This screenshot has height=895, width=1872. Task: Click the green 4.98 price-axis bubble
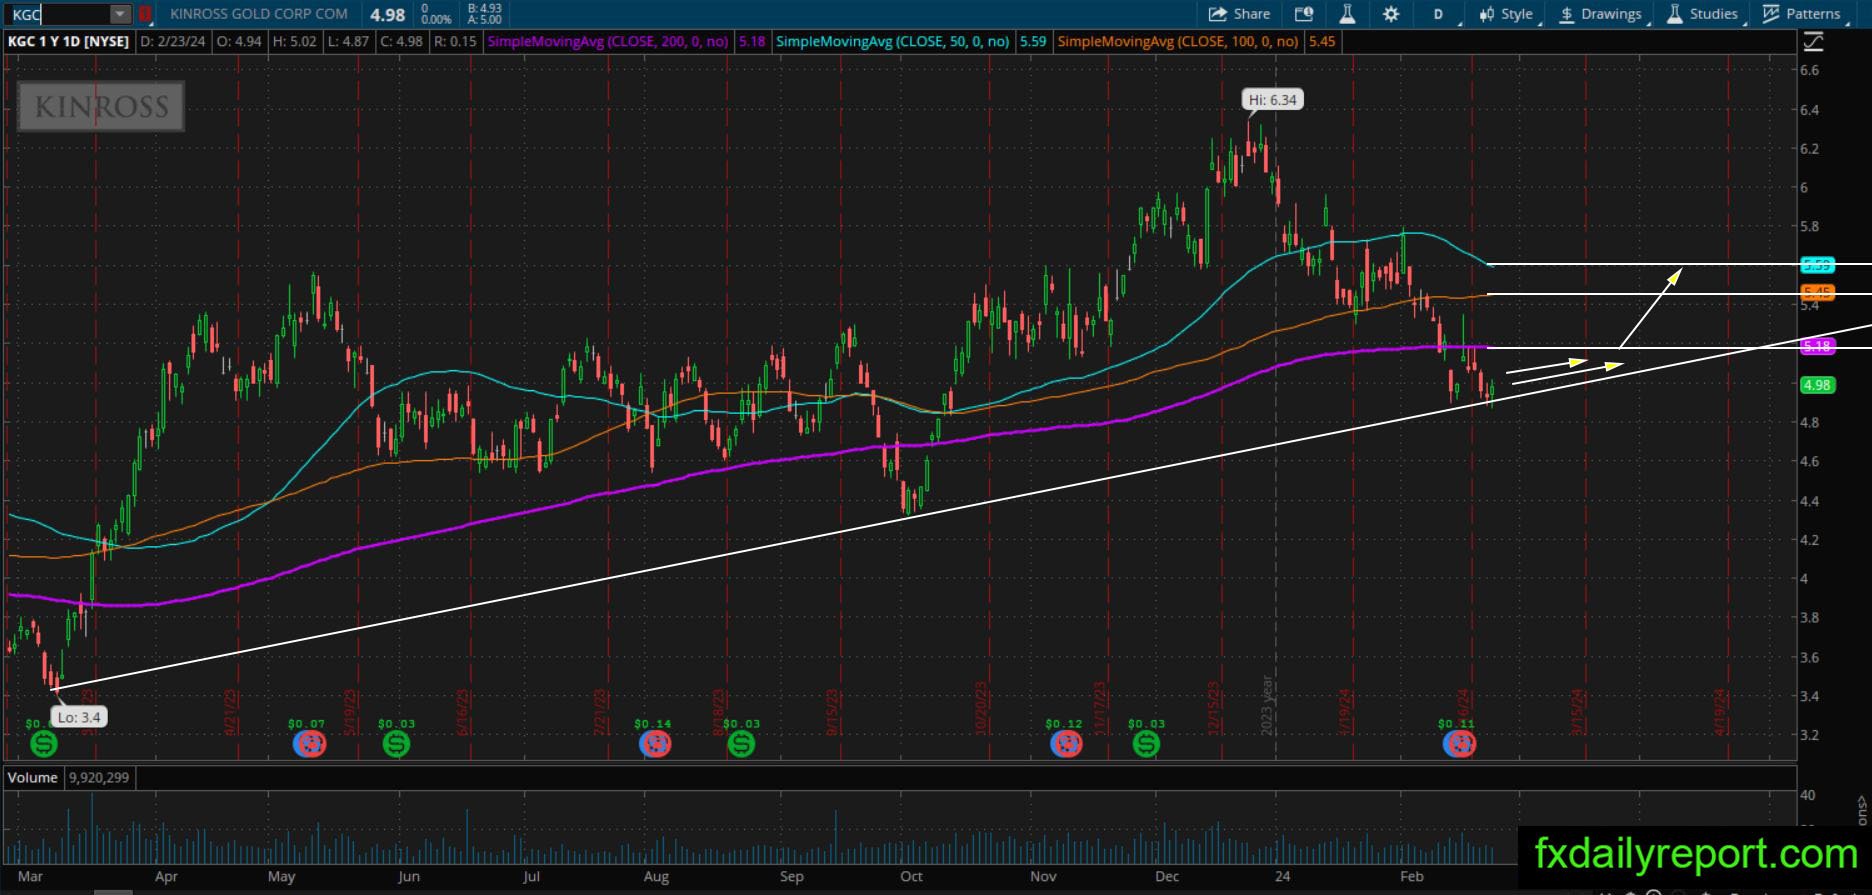1817,385
